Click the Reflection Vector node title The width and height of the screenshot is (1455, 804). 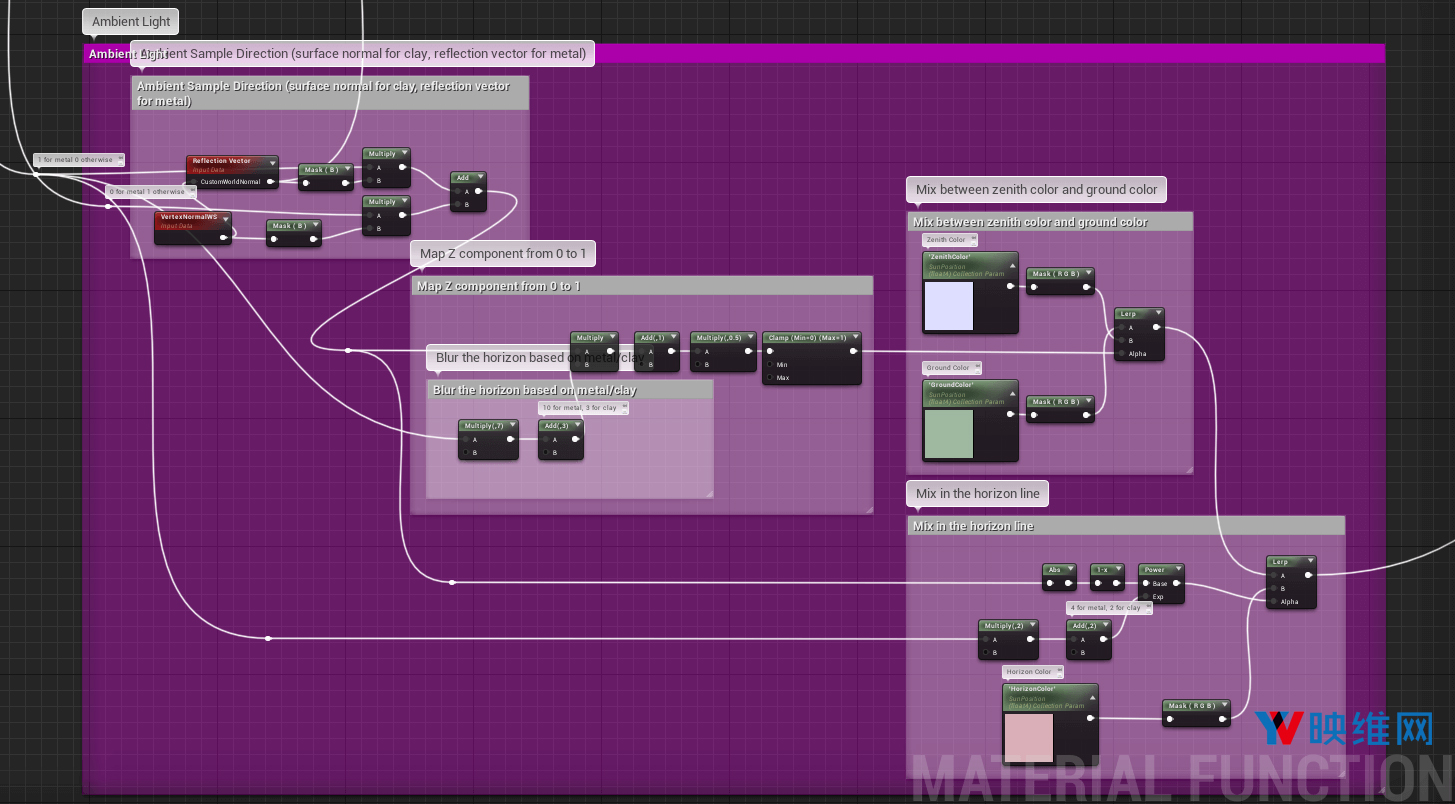point(223,161)
